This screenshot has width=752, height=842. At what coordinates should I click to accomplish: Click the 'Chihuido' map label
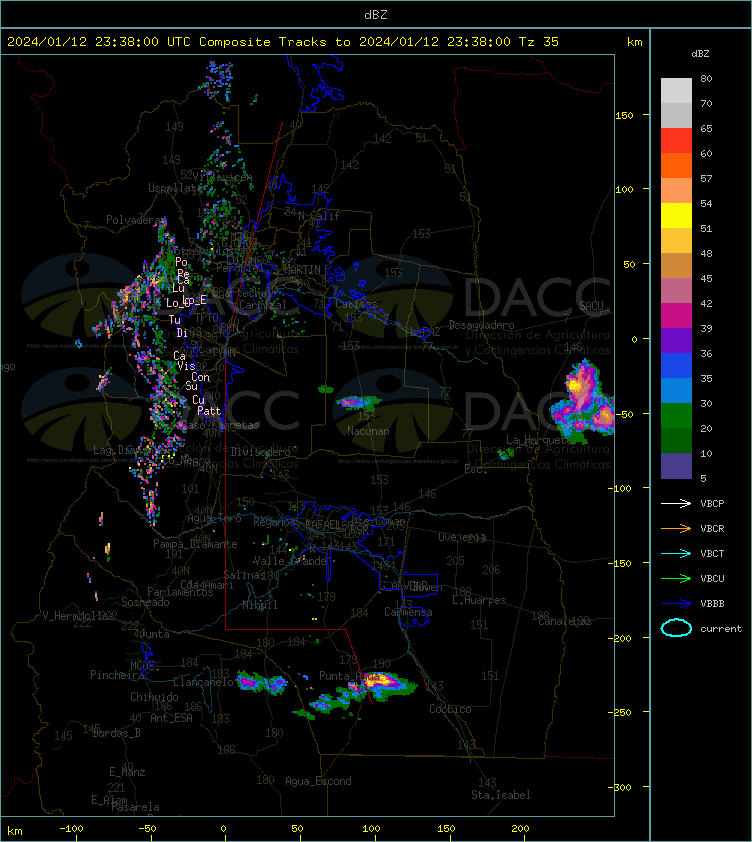pos(154,696)
